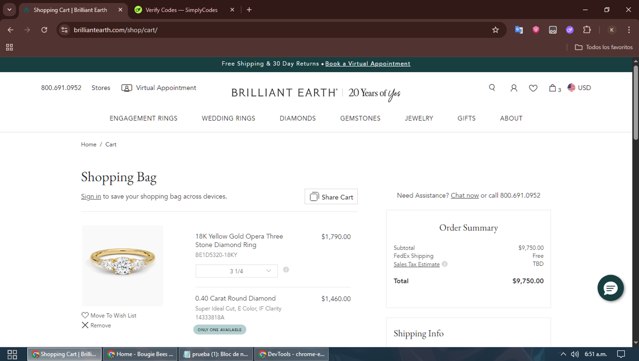
Task: Open Windows Start button
Action: [x=12, y=354]
